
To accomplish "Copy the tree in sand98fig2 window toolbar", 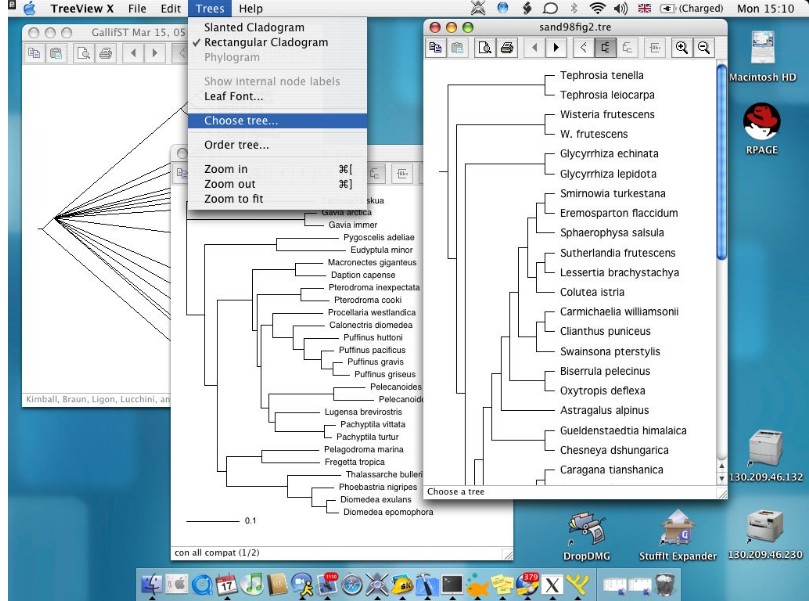I will coord(435,48).
